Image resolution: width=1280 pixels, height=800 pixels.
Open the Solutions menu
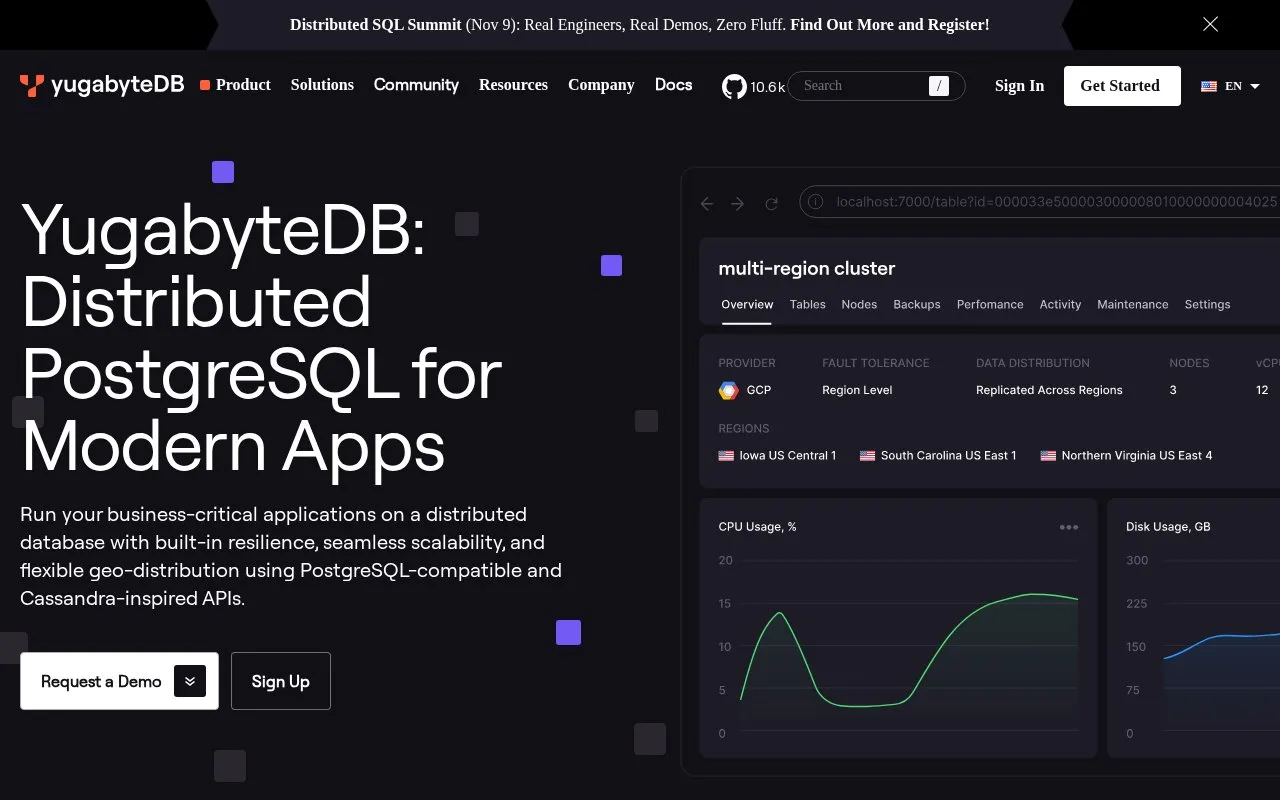point(322,85)
